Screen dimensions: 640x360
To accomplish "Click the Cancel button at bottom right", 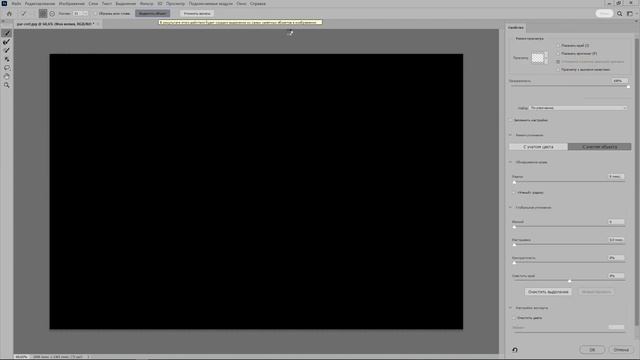I will click(x=621, y=350).
